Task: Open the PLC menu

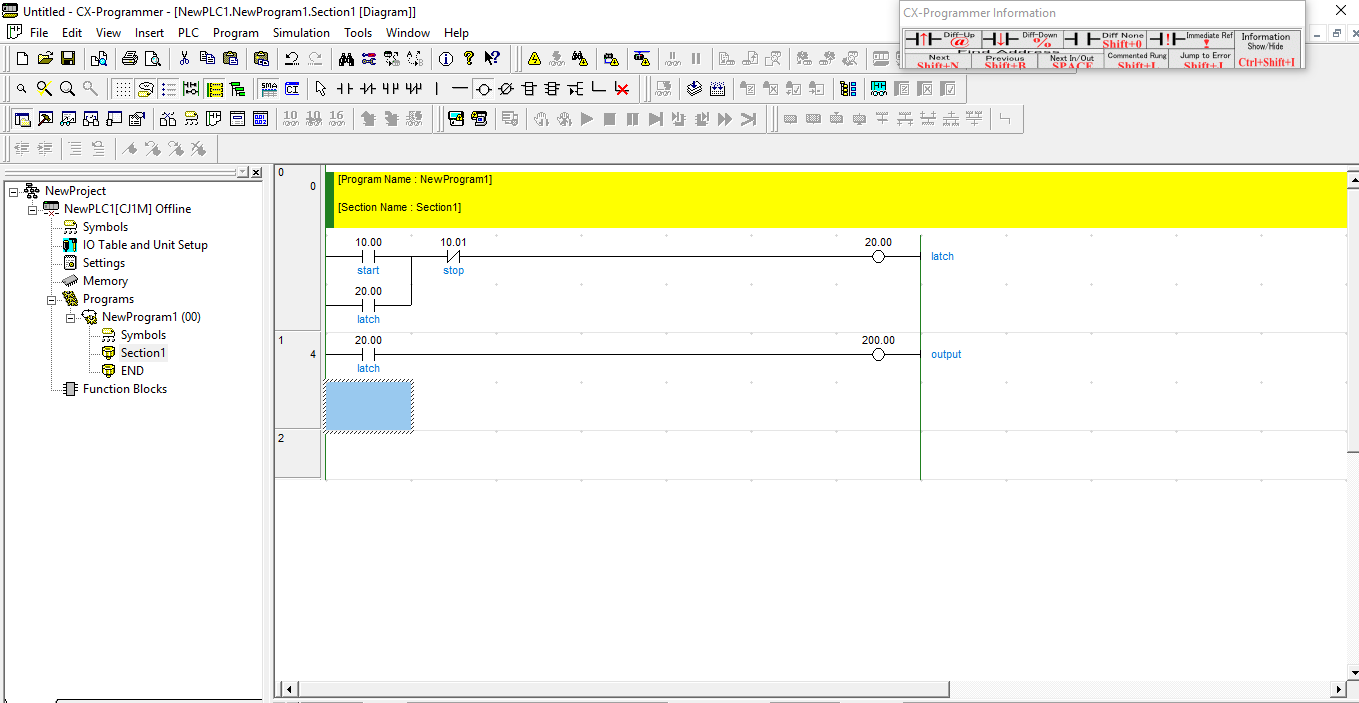Action: pos(188,32)
